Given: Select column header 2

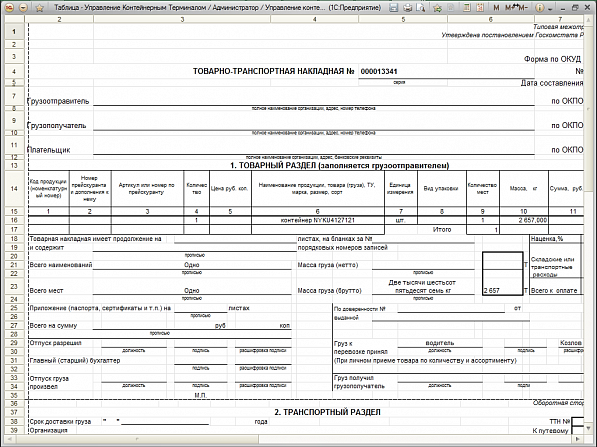Looking at the screenshot, I should (x=59, y=19).
